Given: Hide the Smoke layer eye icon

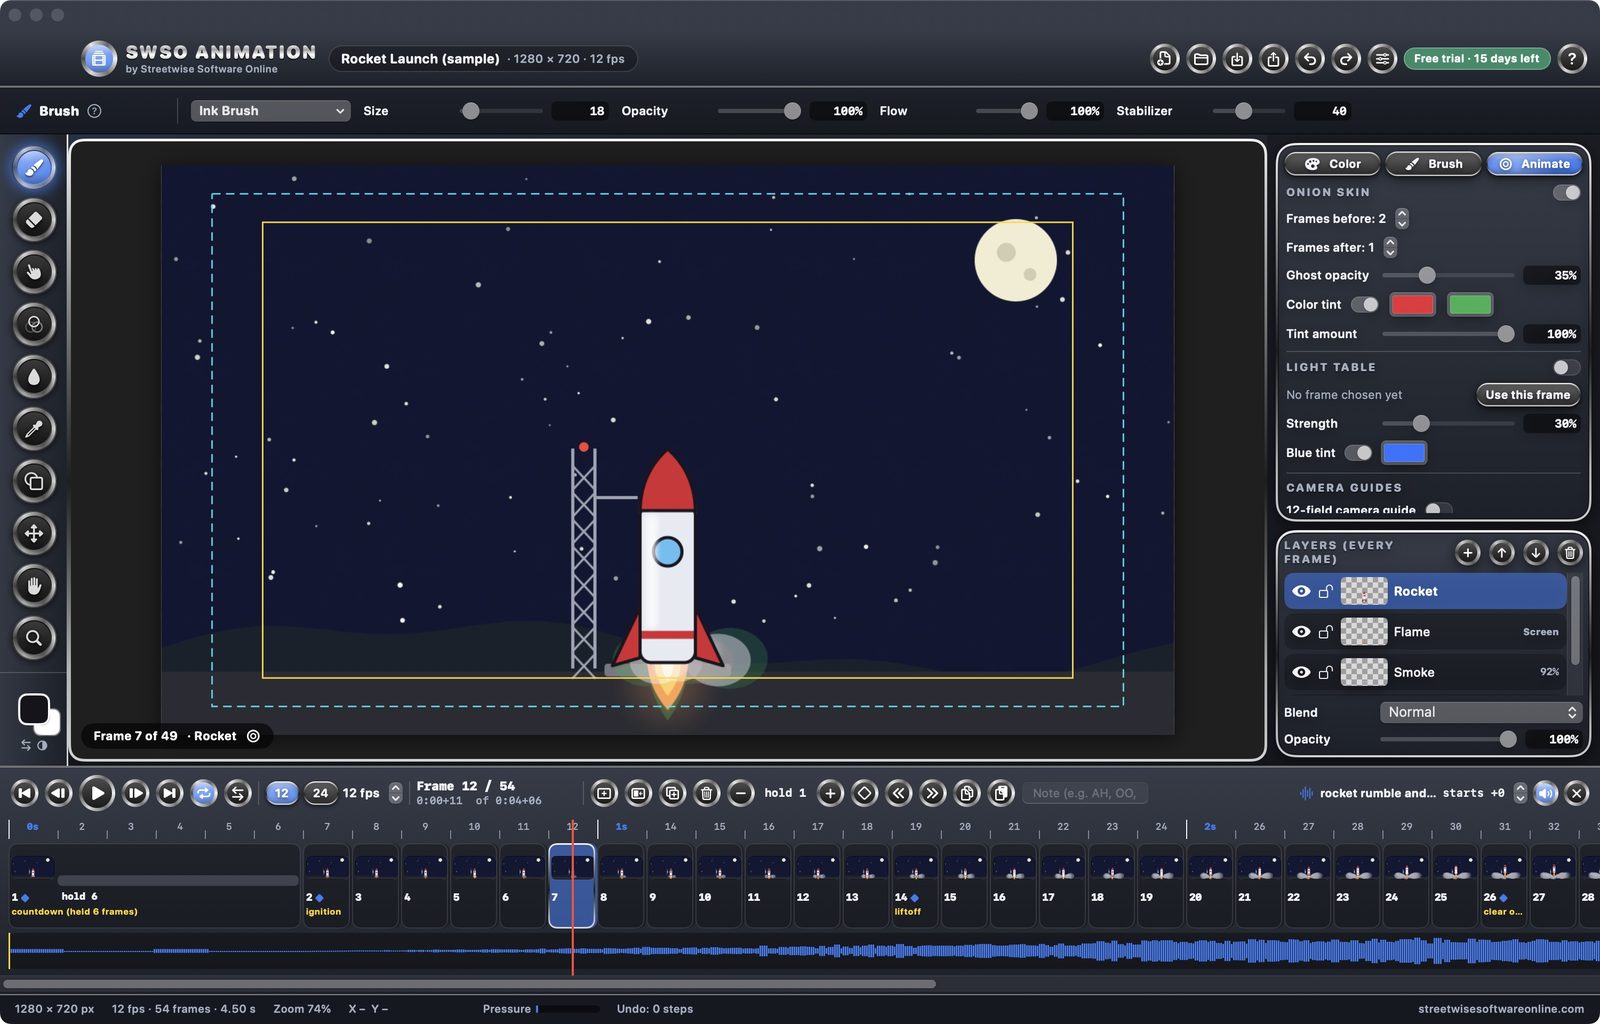Looking at the screenshot, I should click(1301, 672).
